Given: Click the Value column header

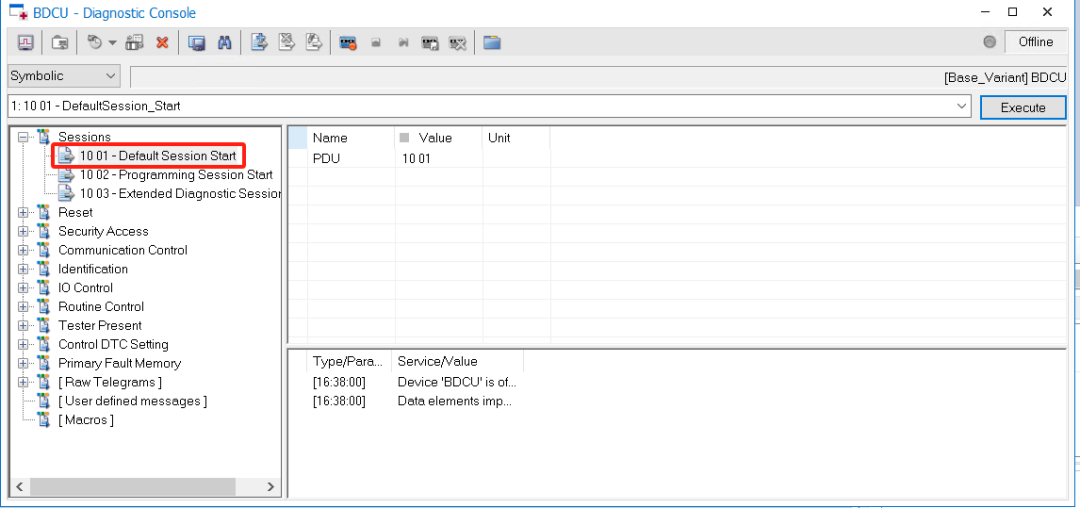Looking at the screenshot, I should (x=439, y=138).
